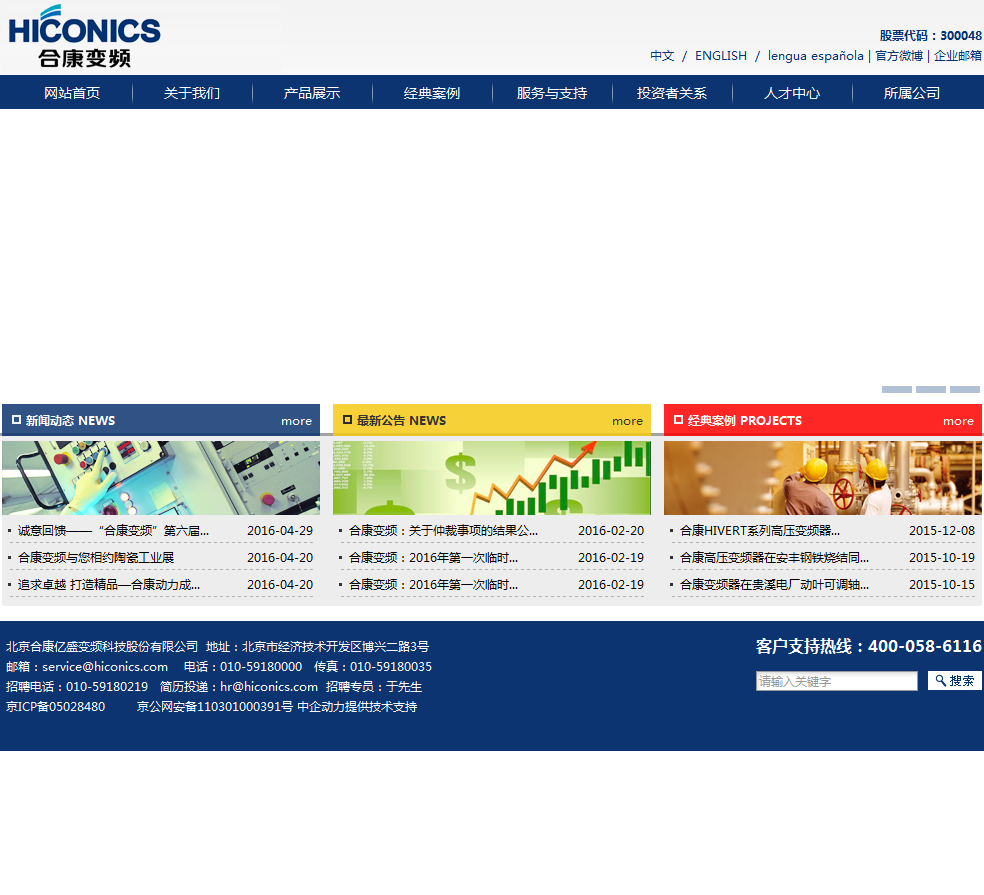This screenshot has height=895, width=984.
Task: Click the 股票代码：300048 text
Action: [930, 36]
